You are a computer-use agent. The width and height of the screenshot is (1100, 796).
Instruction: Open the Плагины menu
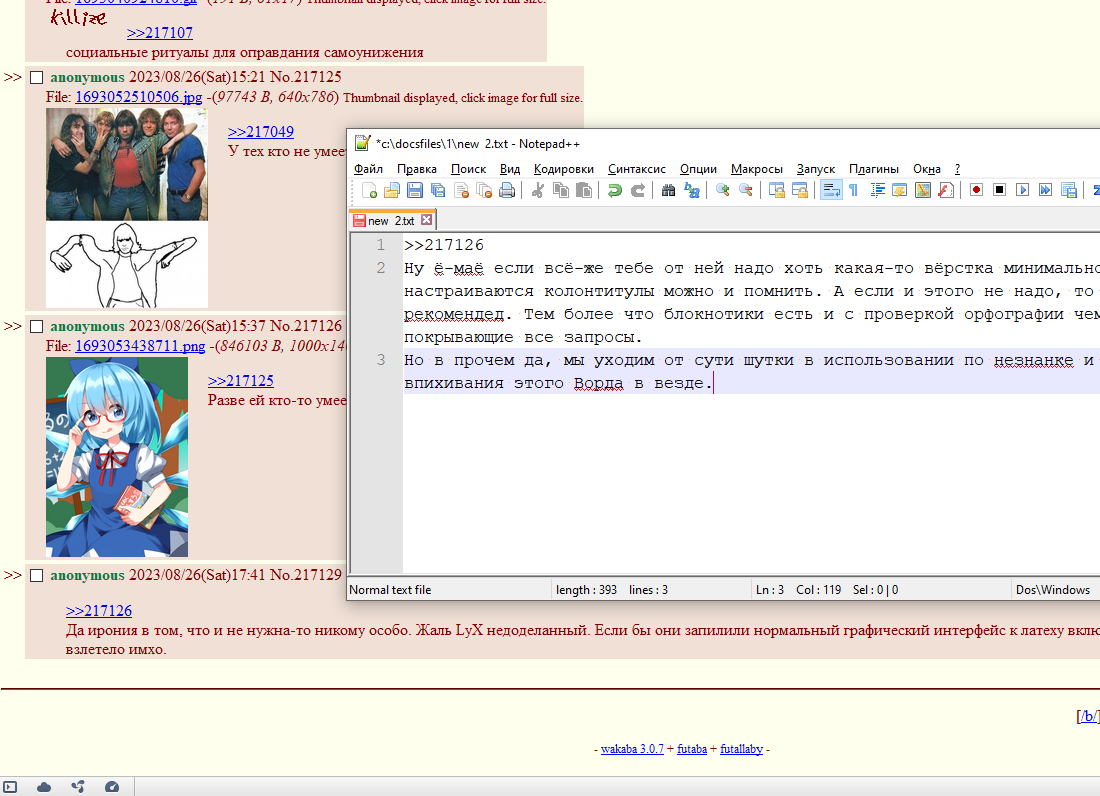(x=873, y=169)
